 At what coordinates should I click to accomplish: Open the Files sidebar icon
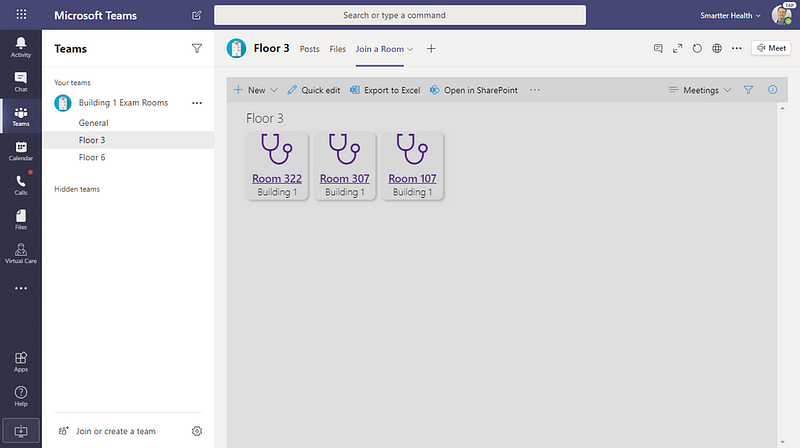(x=21, y=219)
